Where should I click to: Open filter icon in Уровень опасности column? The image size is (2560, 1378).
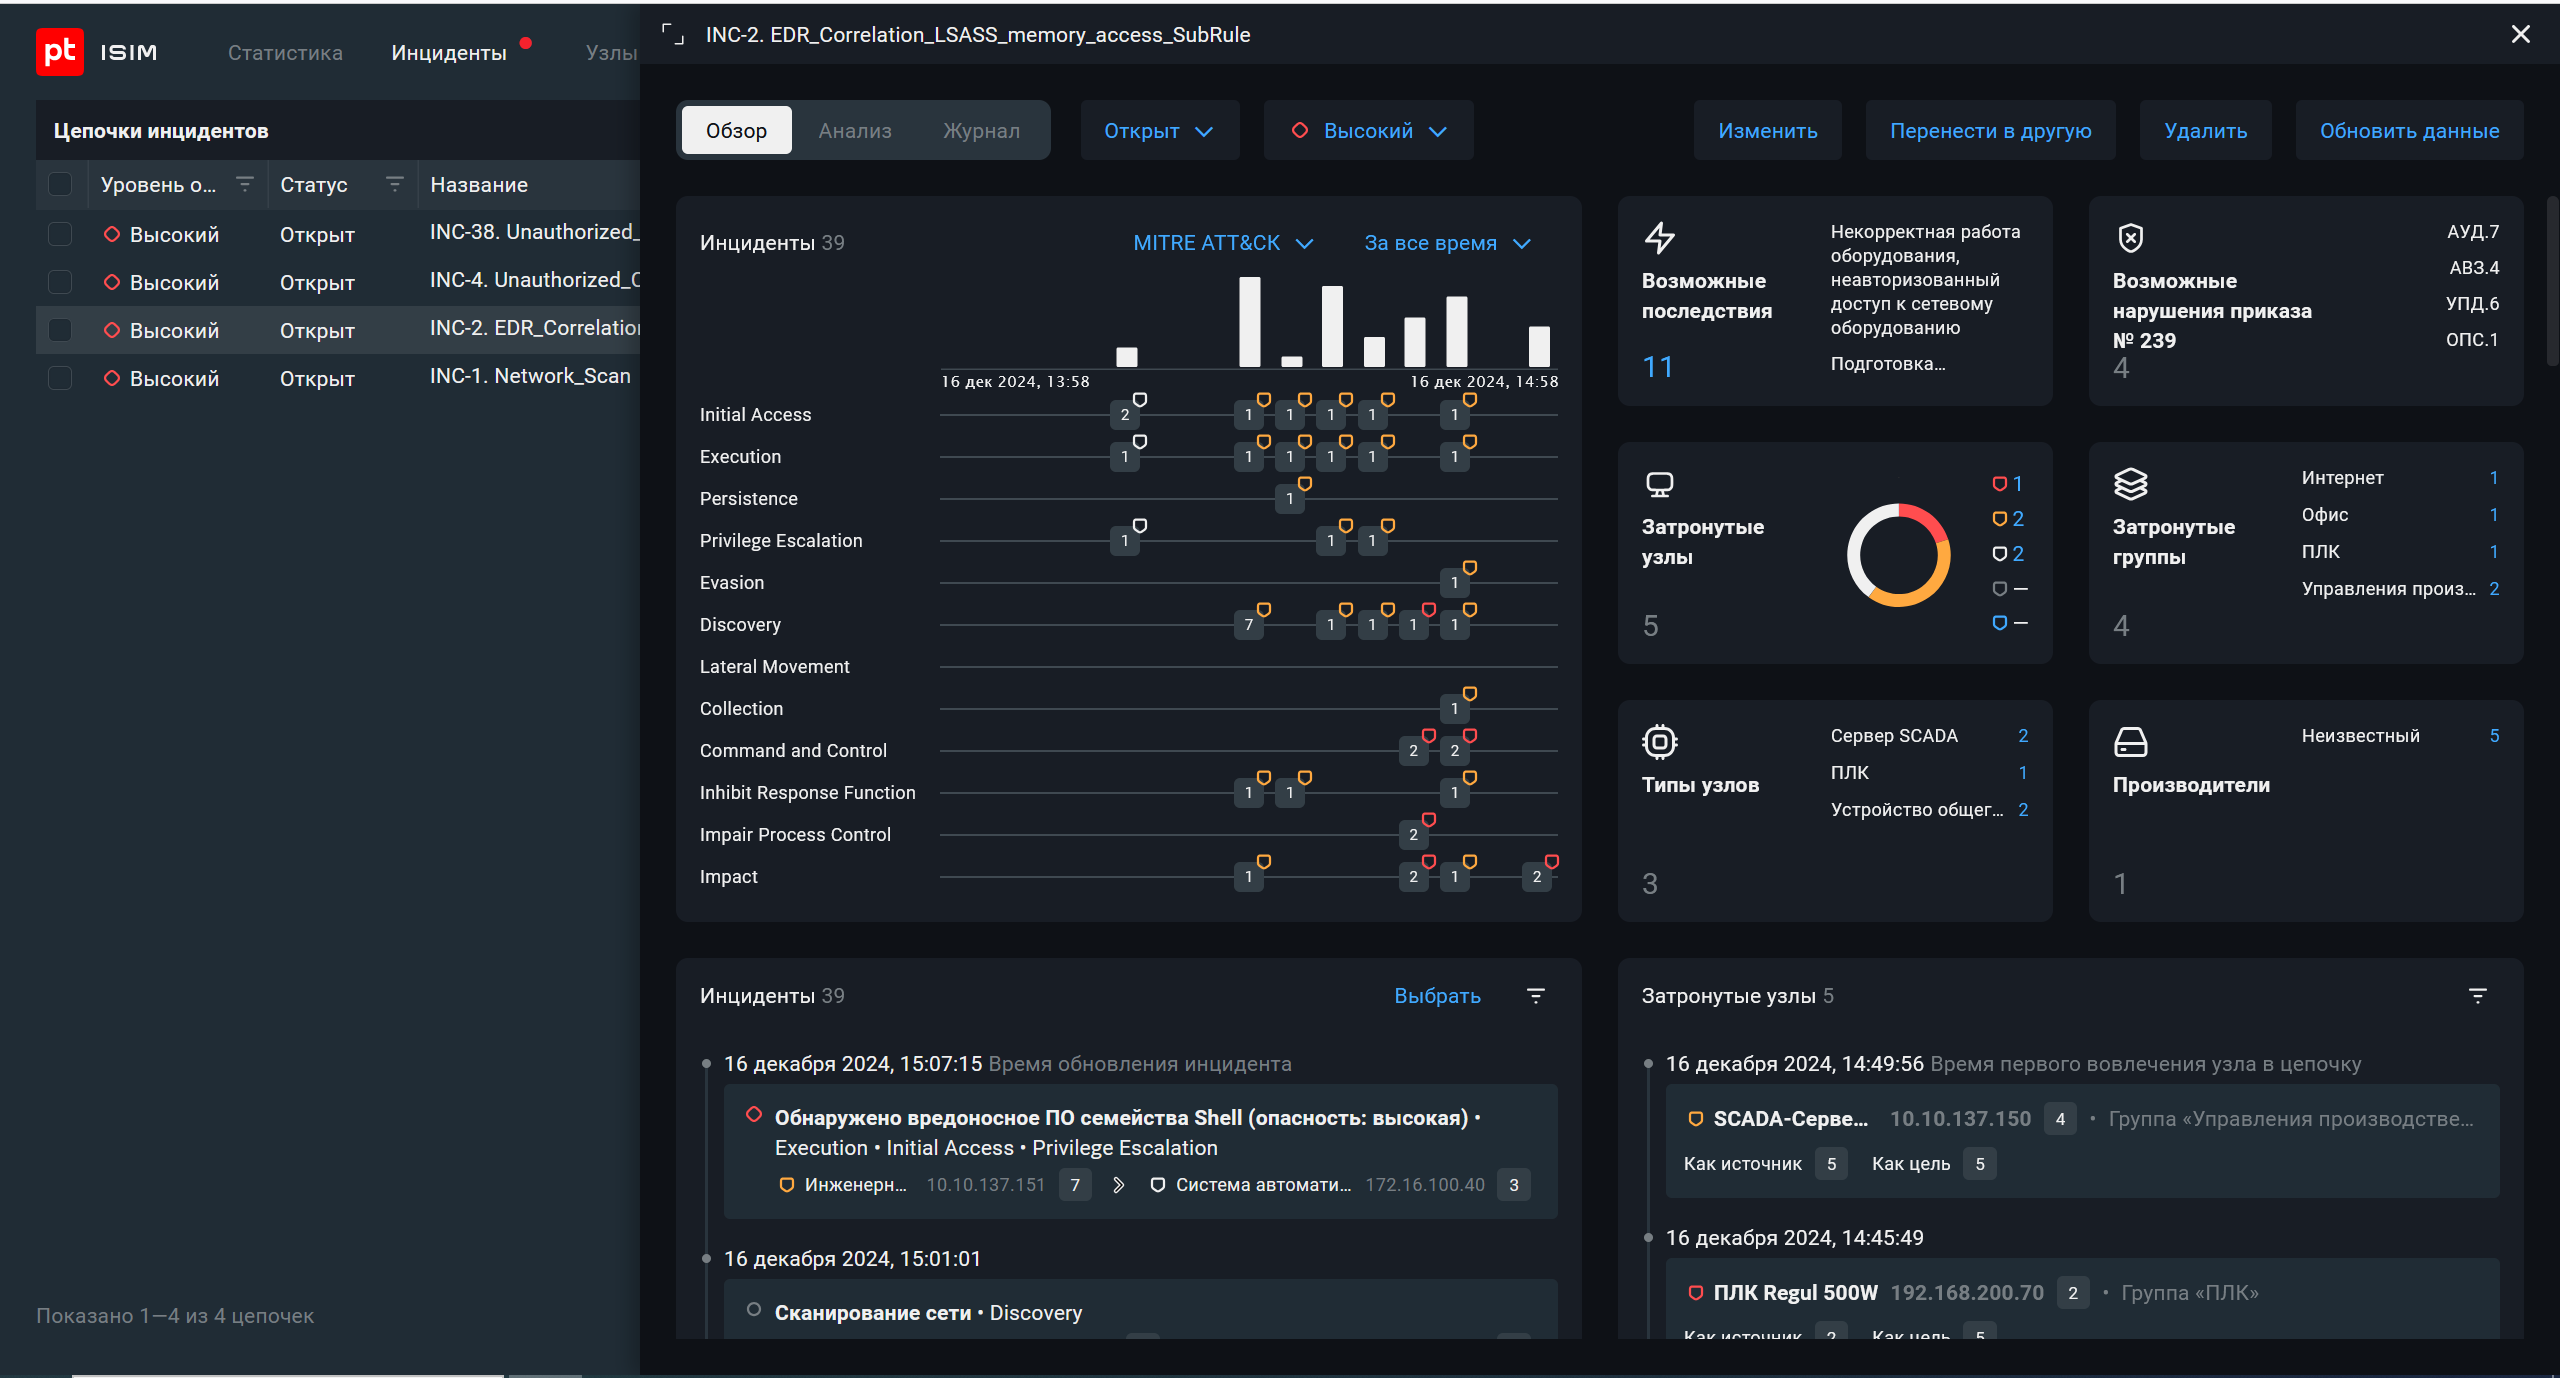[244, 184]
